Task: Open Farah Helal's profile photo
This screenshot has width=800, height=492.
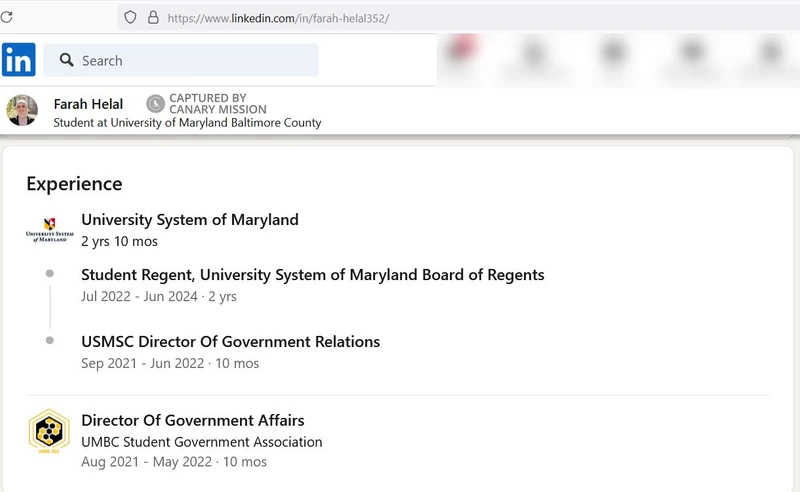Action: point(22,110)
